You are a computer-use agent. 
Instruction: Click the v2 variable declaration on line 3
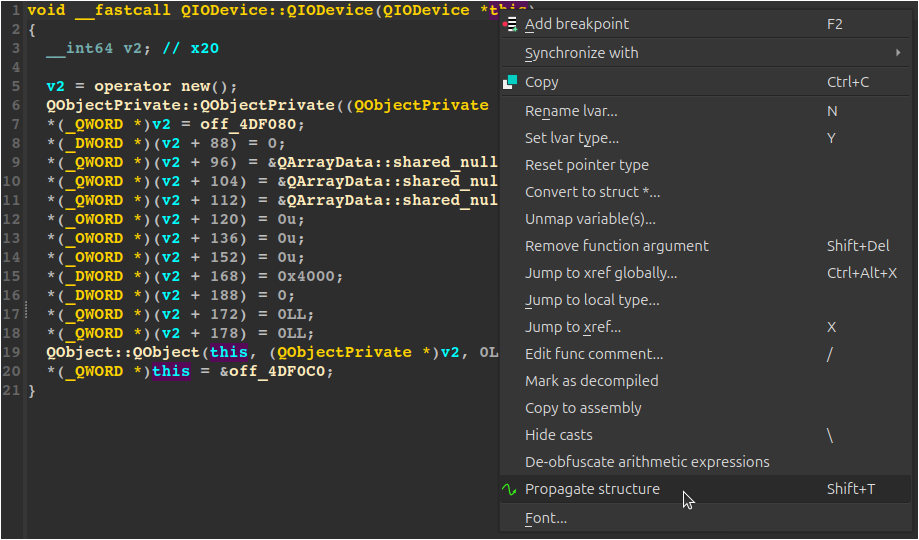point(129,48)
